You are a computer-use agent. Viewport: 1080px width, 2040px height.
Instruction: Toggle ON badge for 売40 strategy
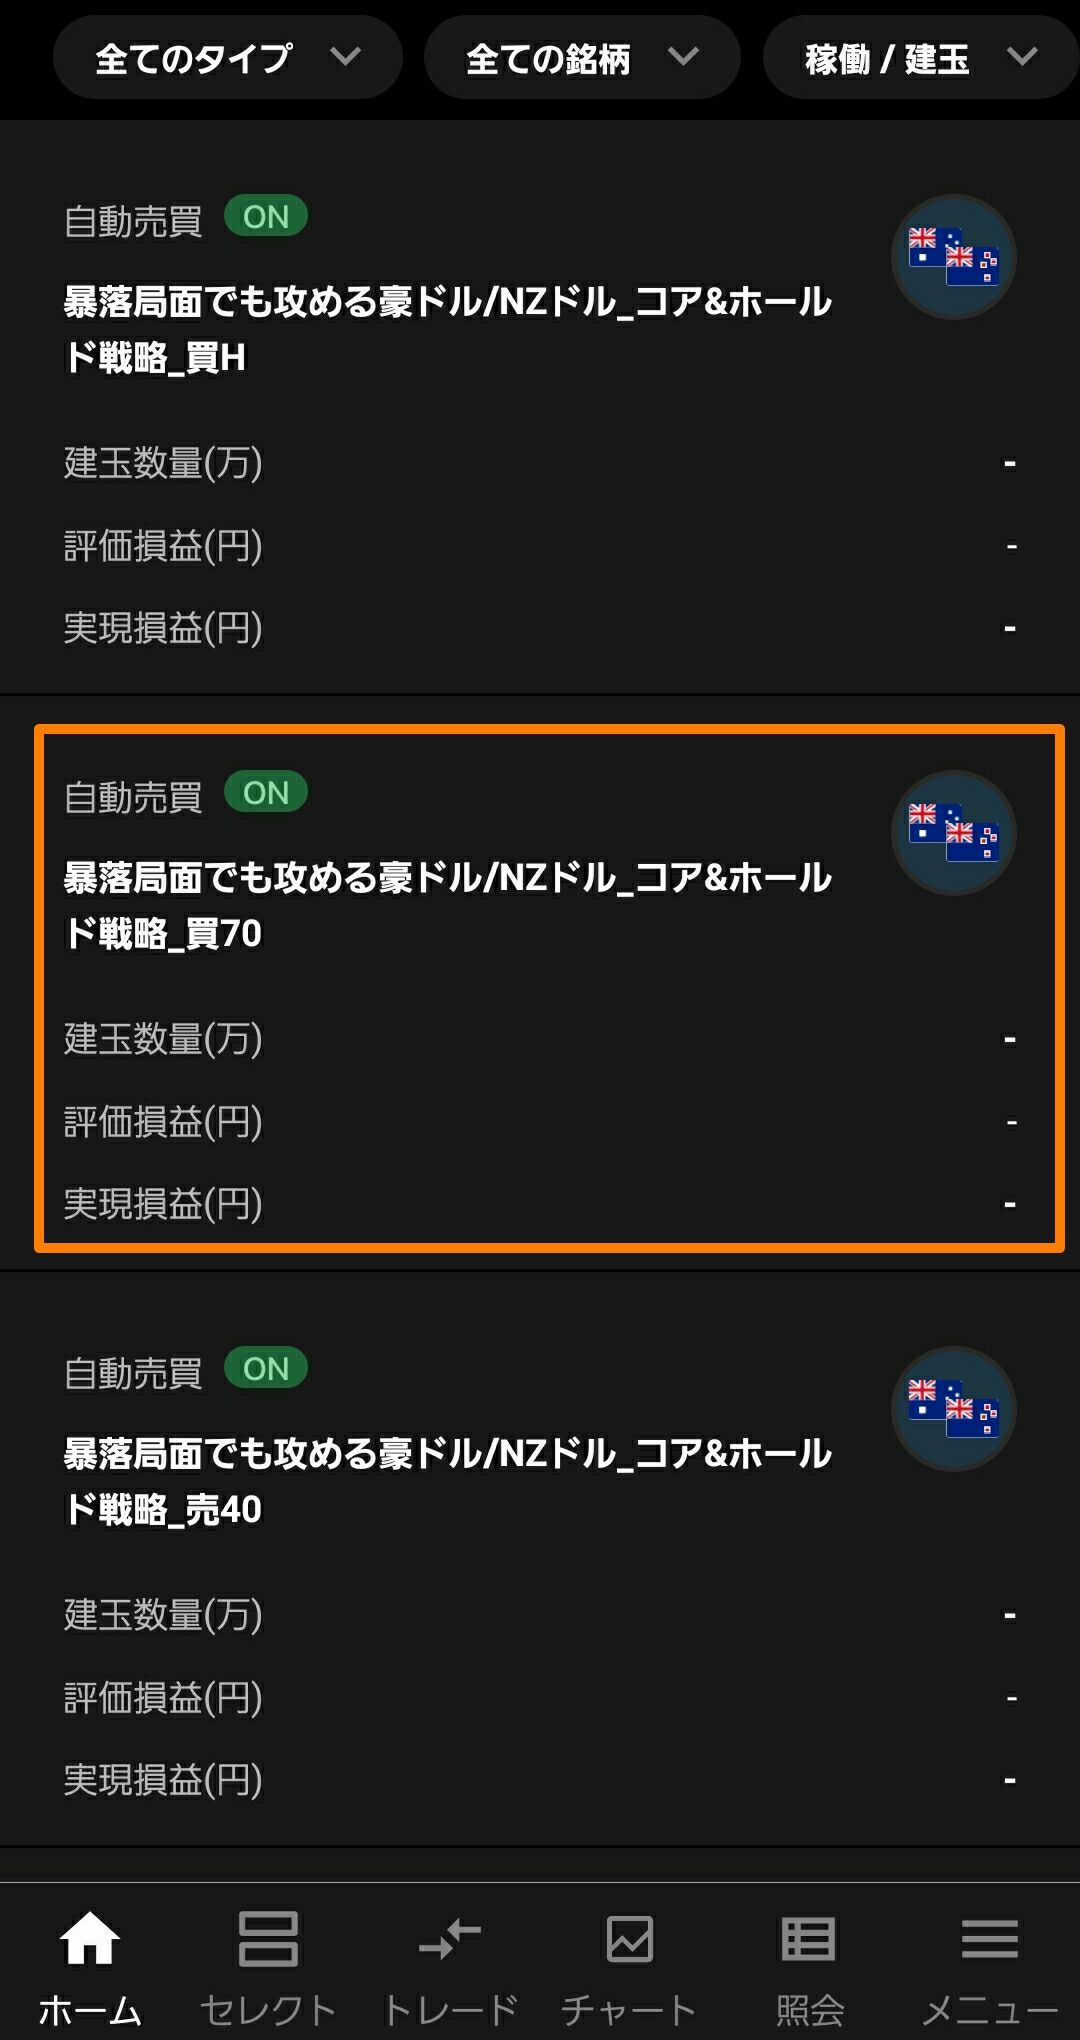click(x=266, y=1368)
